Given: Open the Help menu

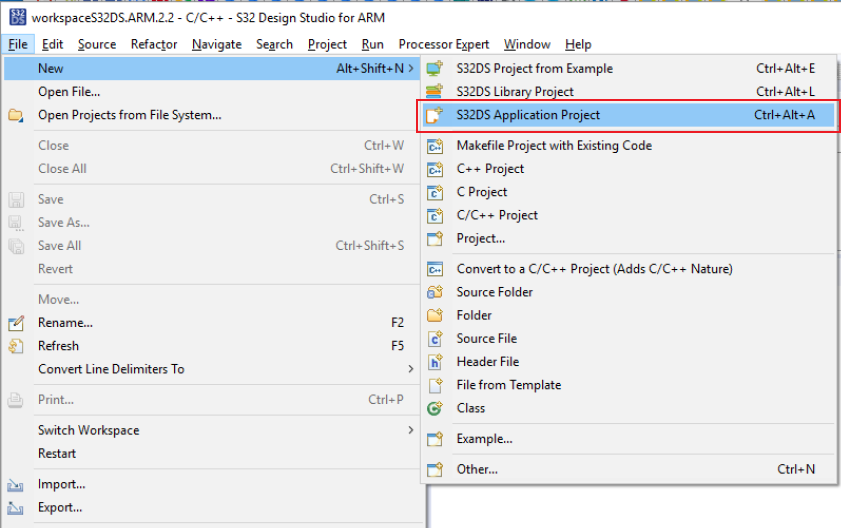Looking at the screenshot, I should (578, 44).
